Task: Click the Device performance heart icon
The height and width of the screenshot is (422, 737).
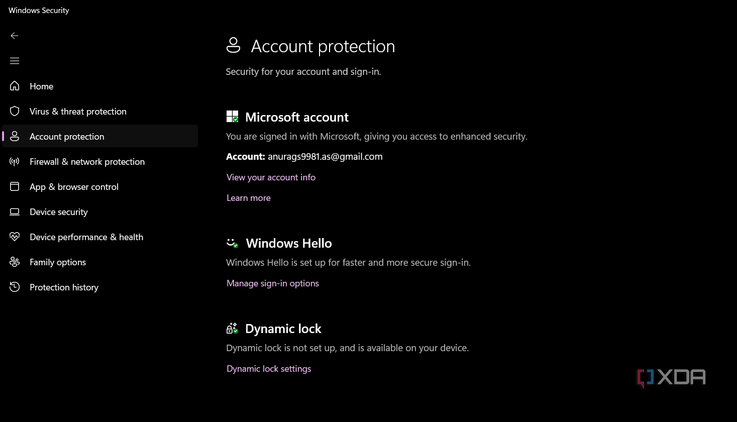Action: [15, 237]
